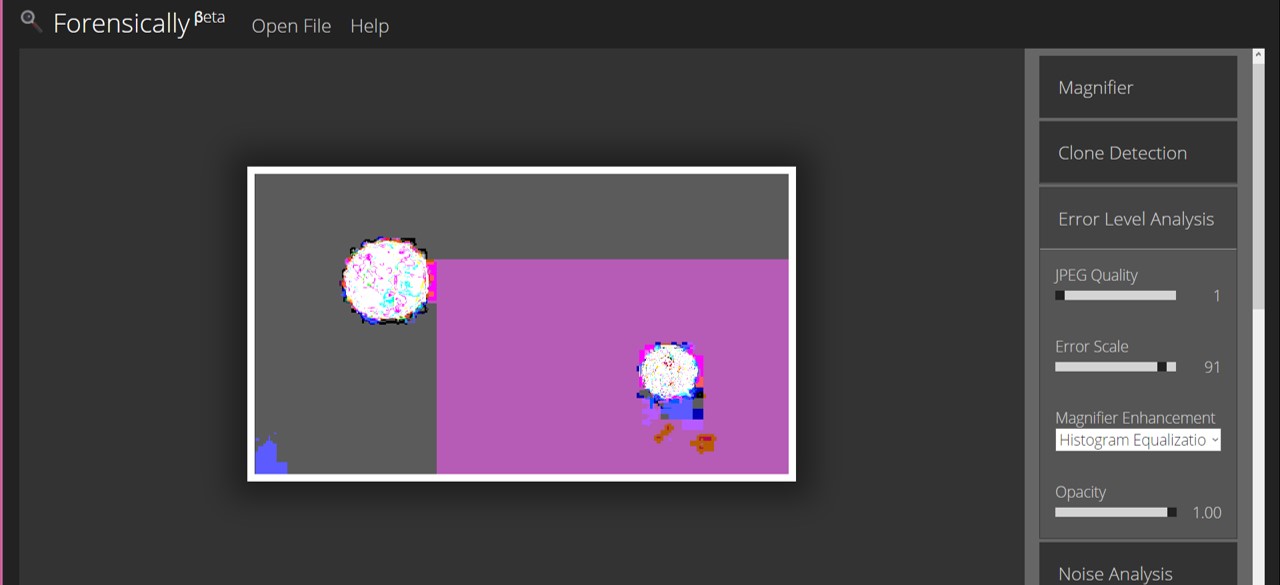Click the Error Scale value 91
The width and height of the screenshot is (1280, 585).
pos(1212,367)
